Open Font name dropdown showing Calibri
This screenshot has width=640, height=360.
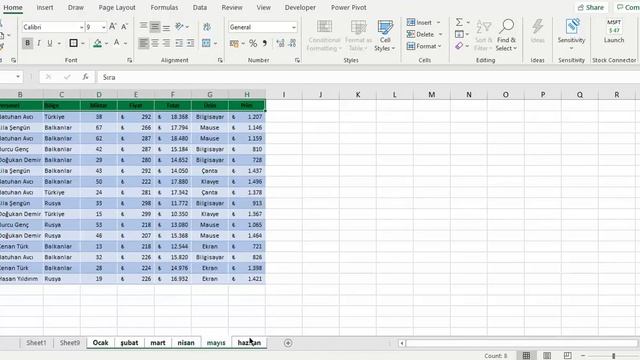pyautogui.click(x=81, y=27)
